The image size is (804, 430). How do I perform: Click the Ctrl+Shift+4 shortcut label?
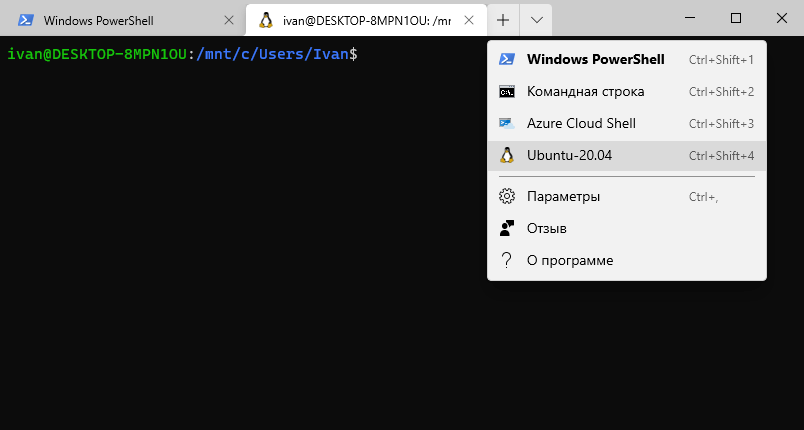[721, 156]
